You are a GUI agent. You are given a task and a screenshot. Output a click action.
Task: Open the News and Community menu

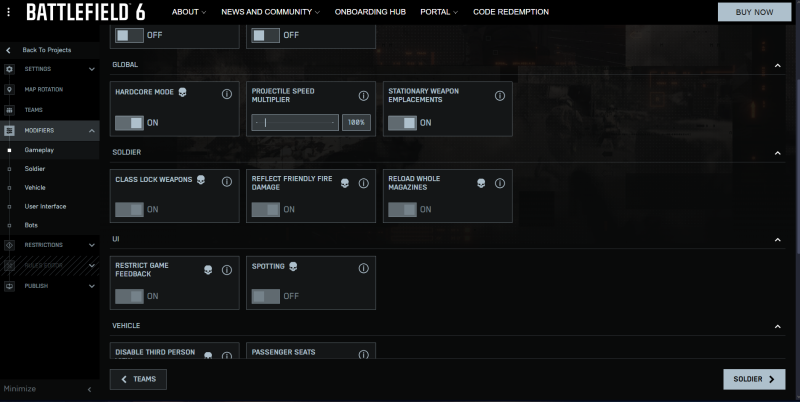[x=270, y=12]
